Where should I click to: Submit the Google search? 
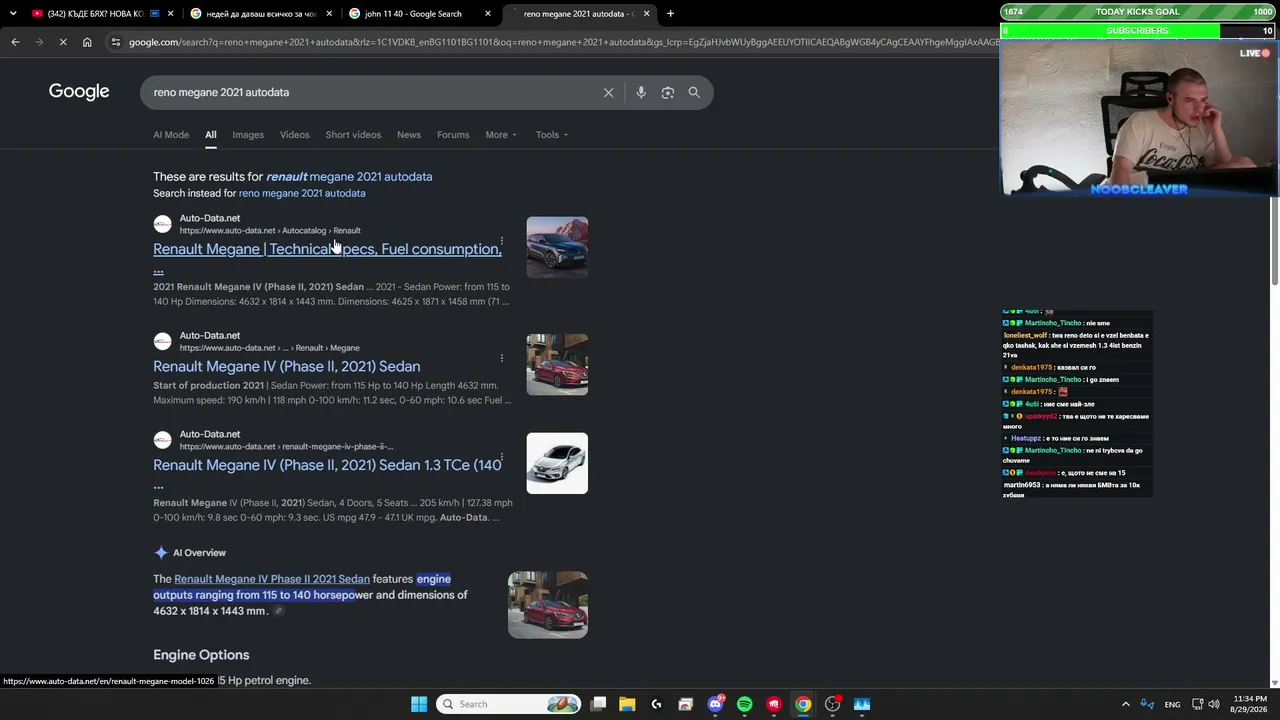694,92
